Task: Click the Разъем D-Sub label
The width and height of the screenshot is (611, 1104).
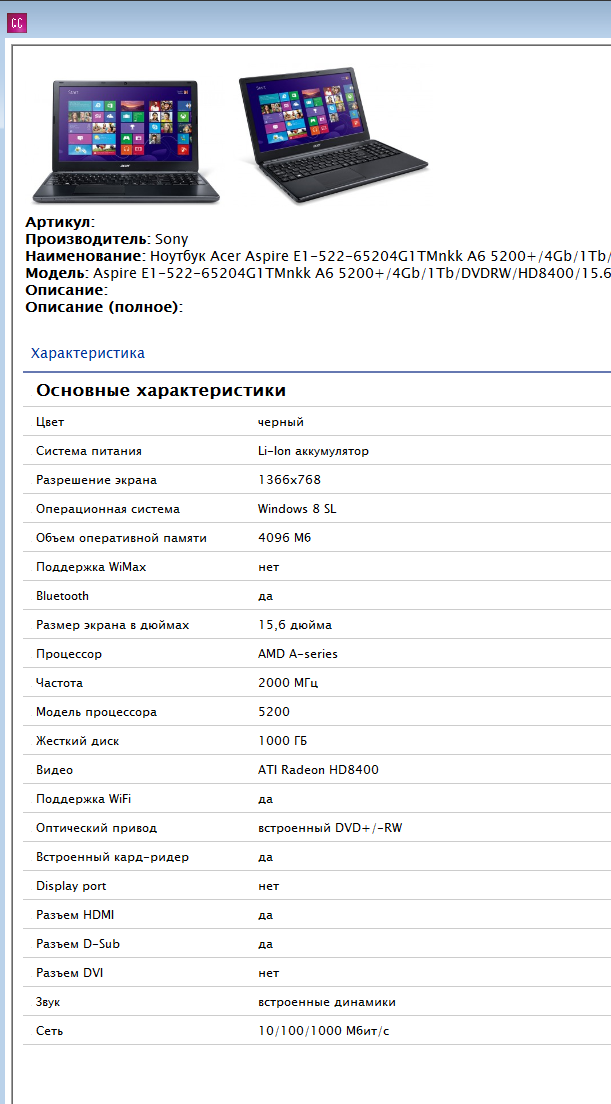Action: (x=77, y=943)
